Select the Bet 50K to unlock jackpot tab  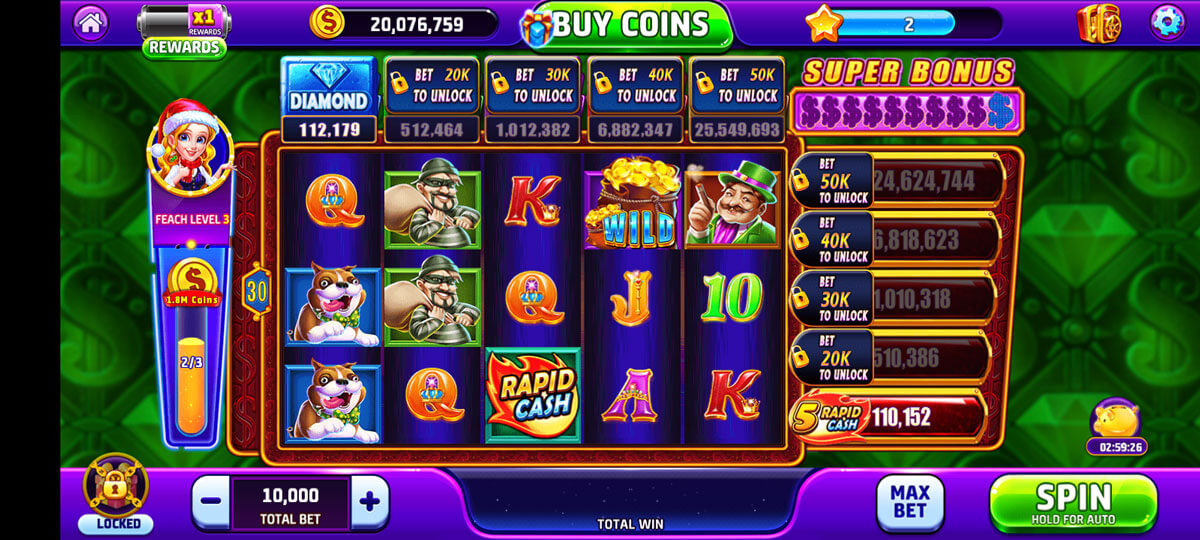(736, 86)
